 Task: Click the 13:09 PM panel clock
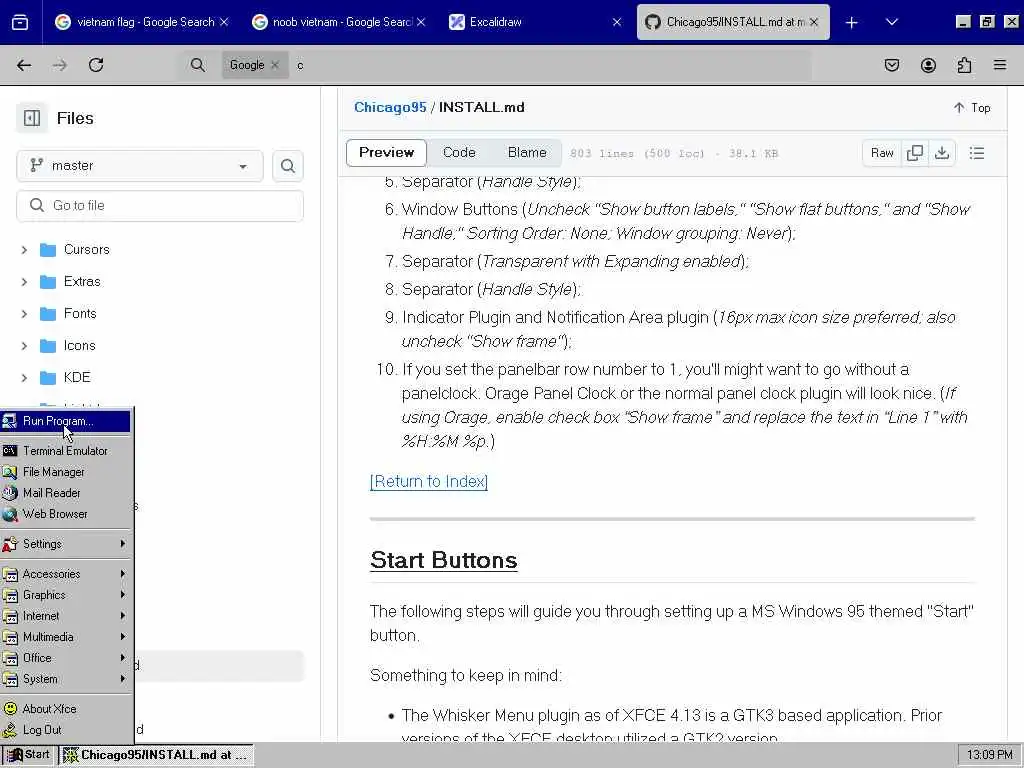(989, 755)
